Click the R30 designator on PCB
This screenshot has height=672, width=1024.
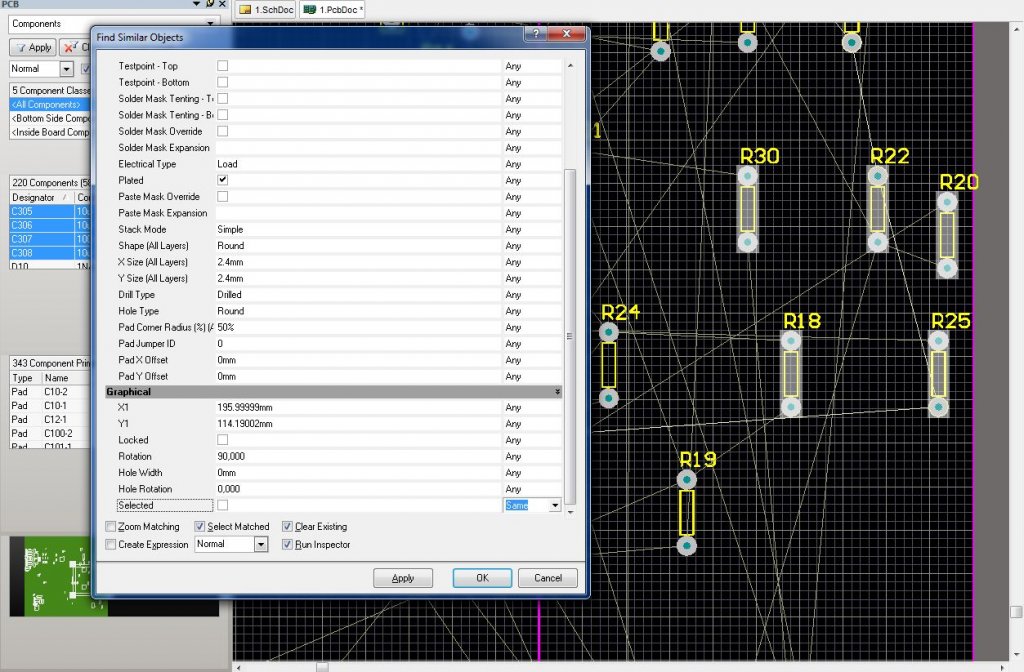(x=760, y=156)
